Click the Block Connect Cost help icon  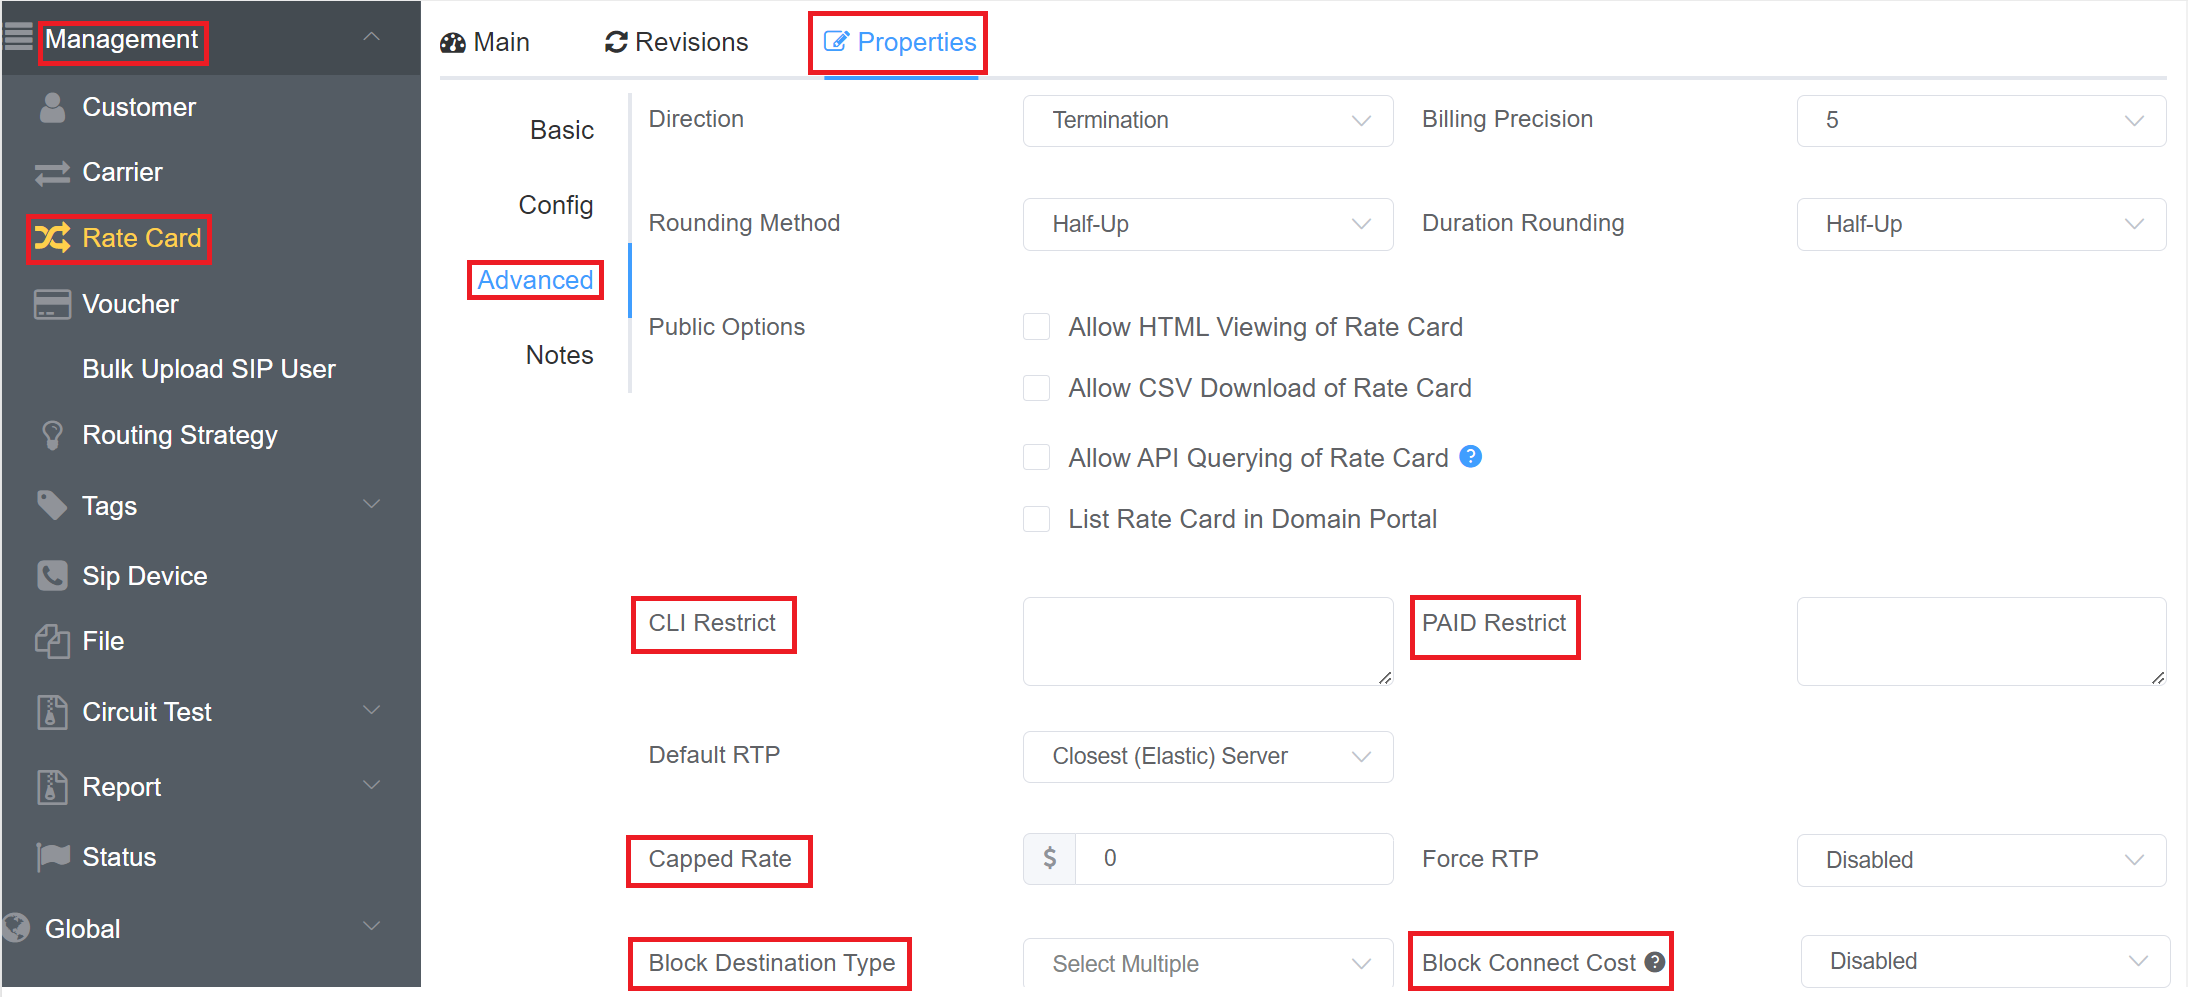(x=1655, y=962)
